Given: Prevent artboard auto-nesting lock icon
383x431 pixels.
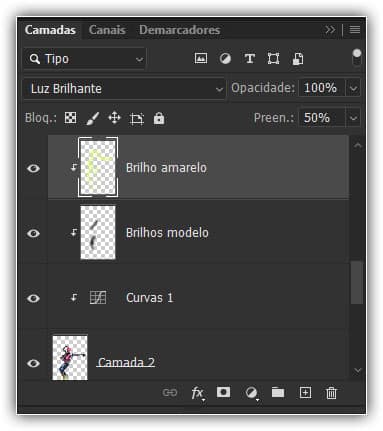Looking at the screenshot, I should click(137, 118).
